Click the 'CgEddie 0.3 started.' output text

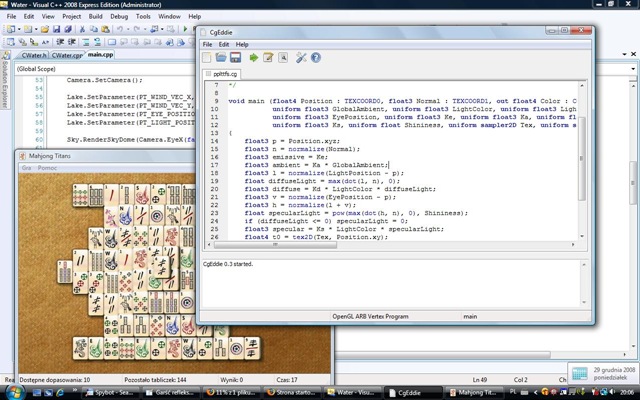[x=228, y=264]
